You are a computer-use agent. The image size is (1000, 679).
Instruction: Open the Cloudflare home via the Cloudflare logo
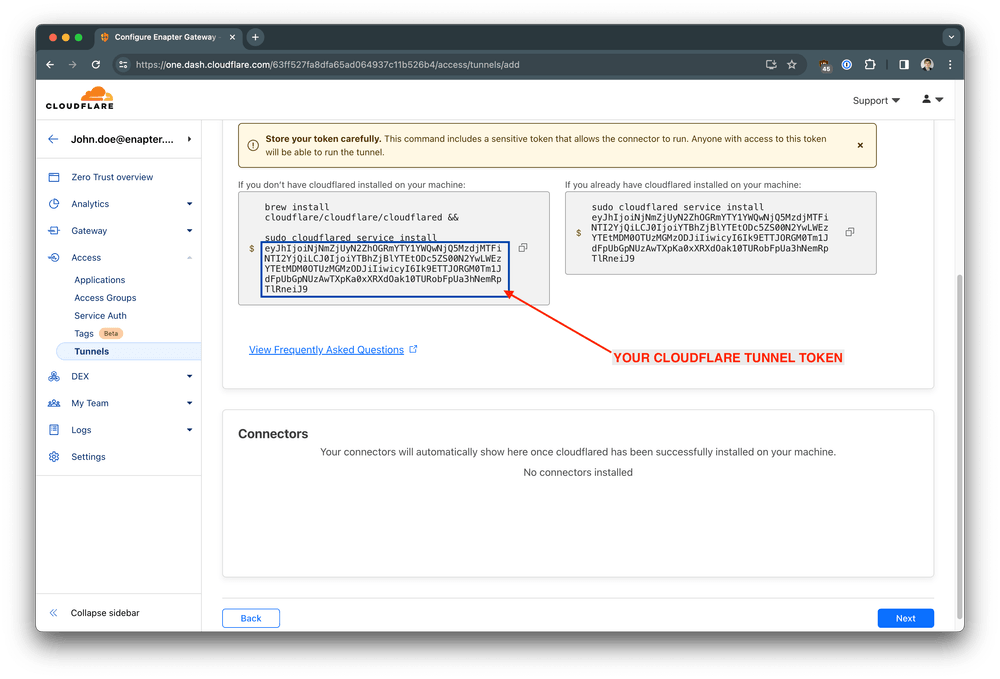tap(79, 99)
